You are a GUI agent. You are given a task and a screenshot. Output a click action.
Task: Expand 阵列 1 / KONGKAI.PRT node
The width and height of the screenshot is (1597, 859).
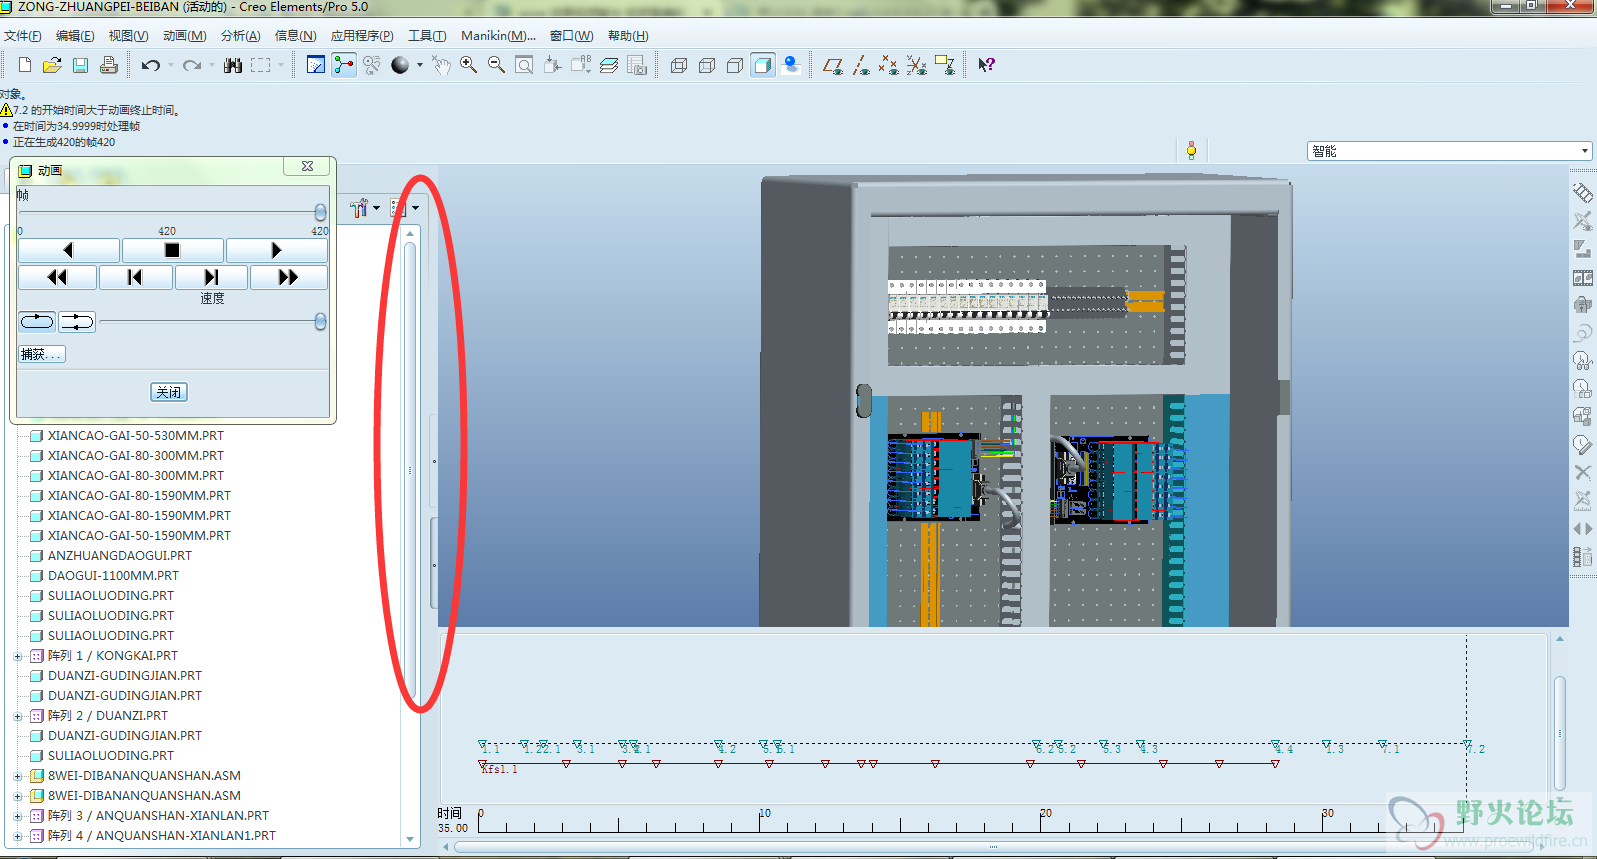pos(17,656)
